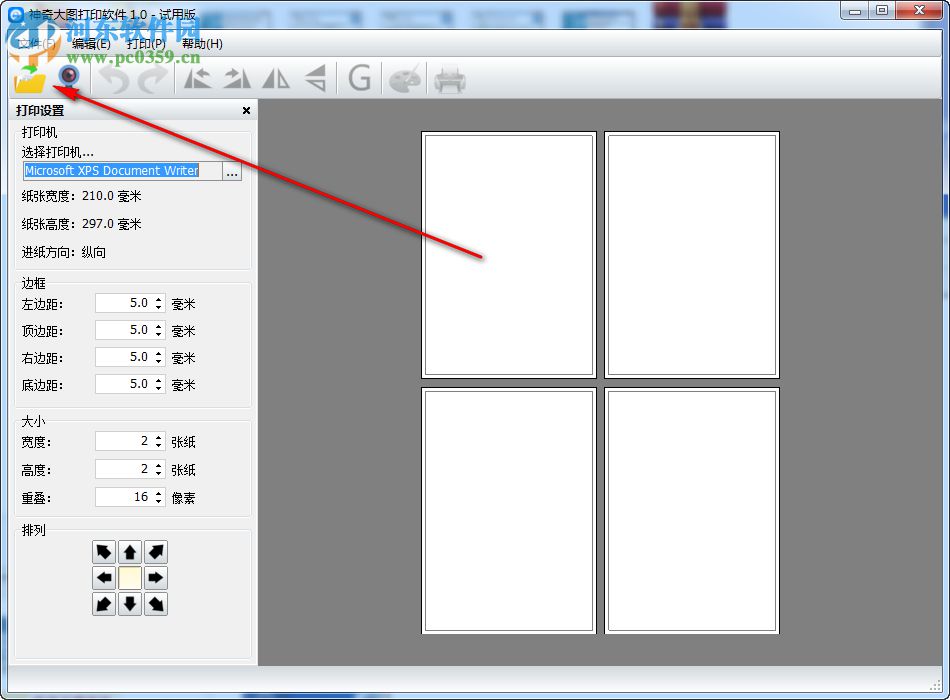
Task: Align image to top-left arrow
Action: pos(104,552)
